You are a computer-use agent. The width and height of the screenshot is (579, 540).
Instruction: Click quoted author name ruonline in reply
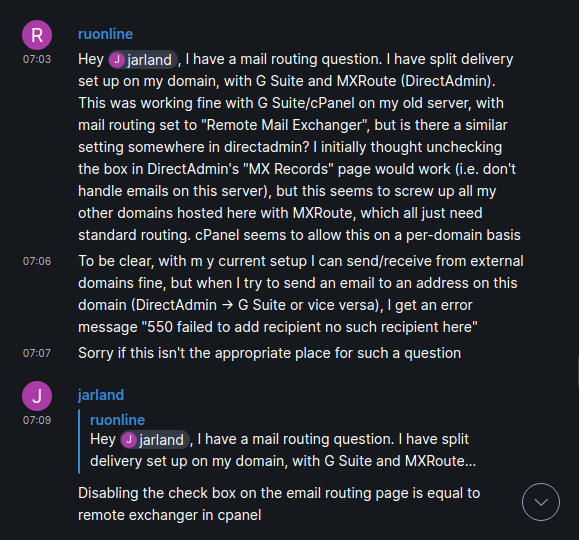[x=117, y=420]
